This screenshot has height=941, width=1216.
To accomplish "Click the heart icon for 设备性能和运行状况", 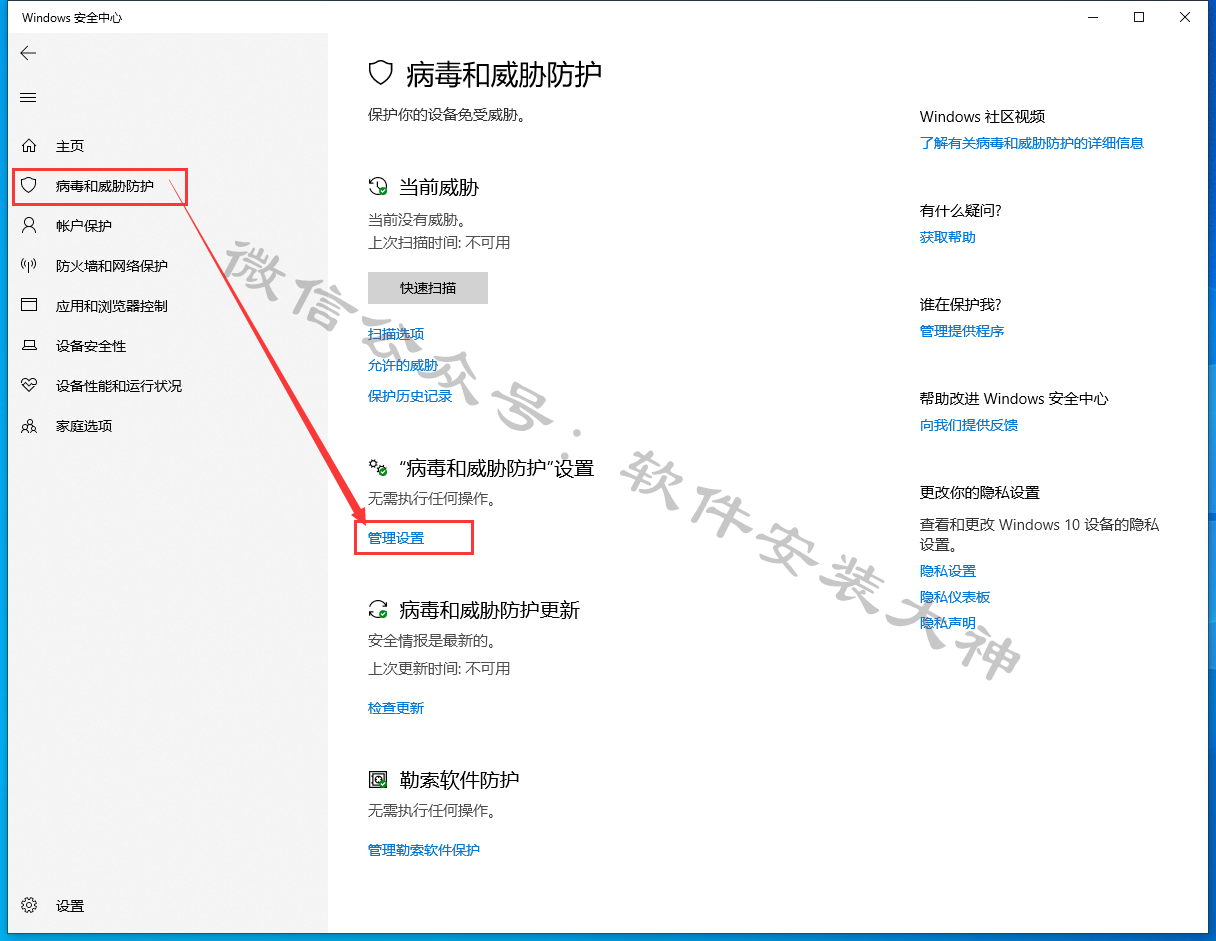I will [x=29, y=385].
